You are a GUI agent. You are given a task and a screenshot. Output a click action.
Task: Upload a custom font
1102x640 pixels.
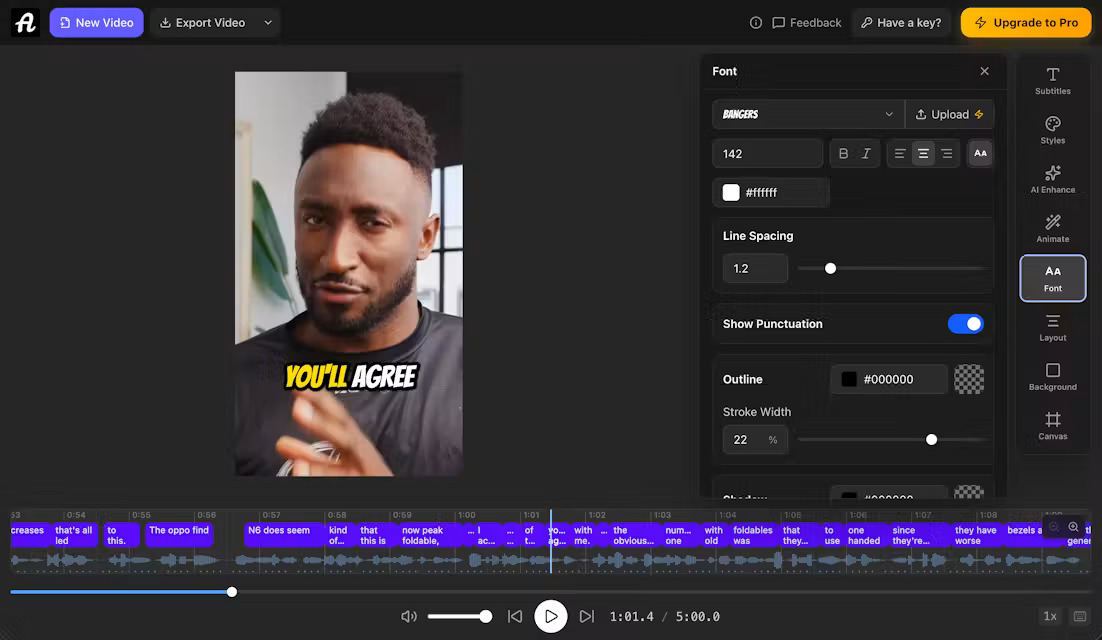tap(949, 114)
